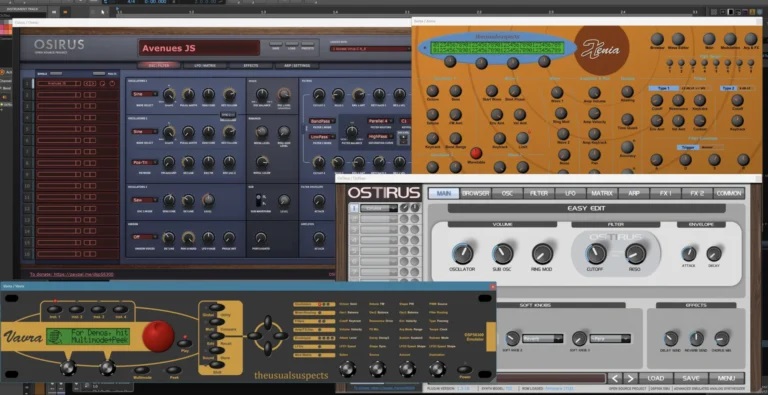Switch to the BROWSER tab in Ostirus

coord(476,193)
